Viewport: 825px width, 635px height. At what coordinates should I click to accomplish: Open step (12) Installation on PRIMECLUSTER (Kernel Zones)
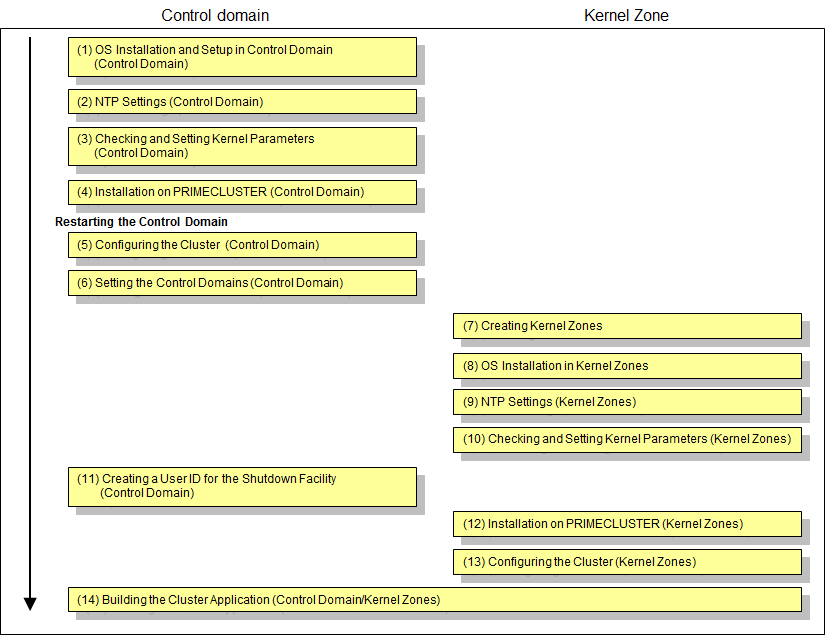tap(627, 524)
